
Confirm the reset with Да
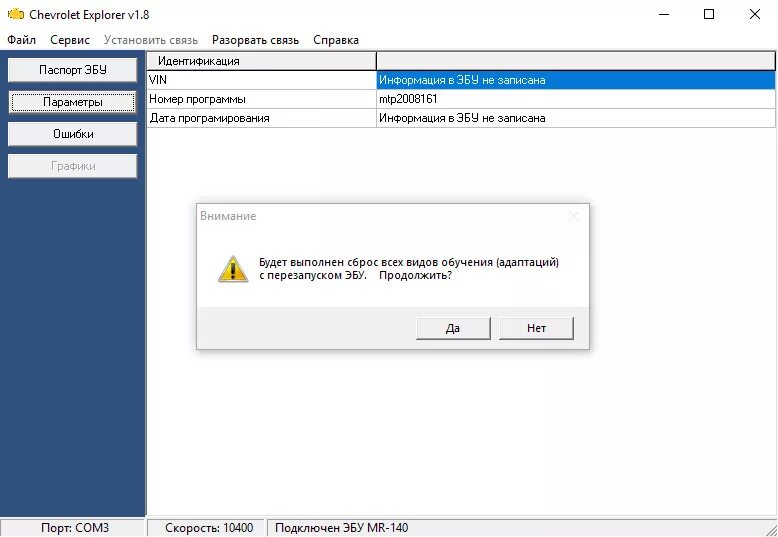(x=453, y=328)
